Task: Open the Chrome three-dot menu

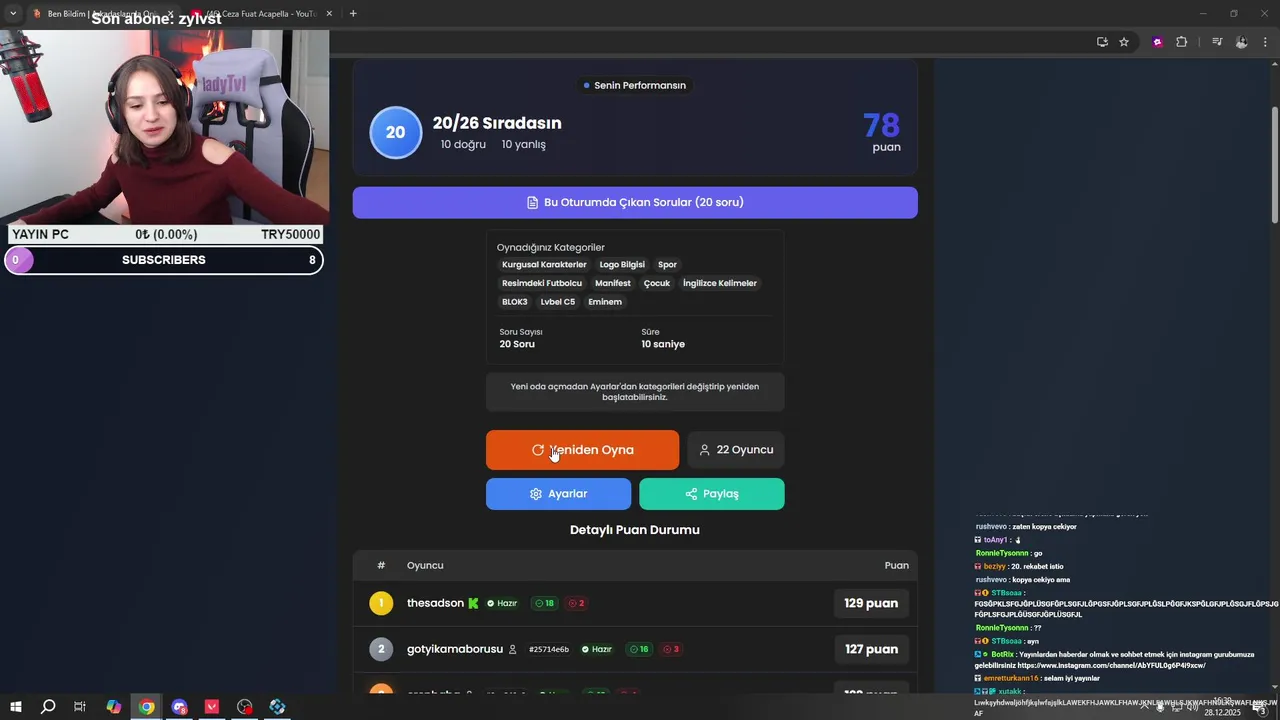Action: pos(1266,42)
